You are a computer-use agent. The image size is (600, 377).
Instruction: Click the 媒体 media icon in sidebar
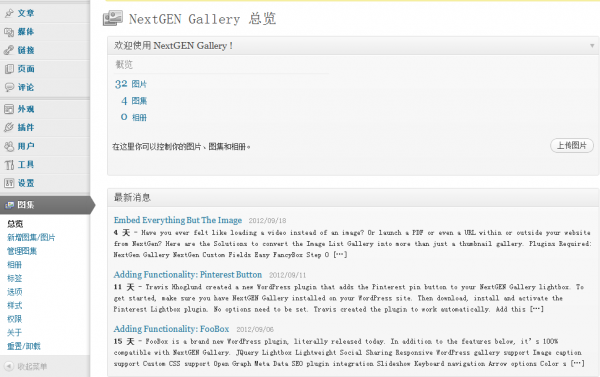coord(9,32)
